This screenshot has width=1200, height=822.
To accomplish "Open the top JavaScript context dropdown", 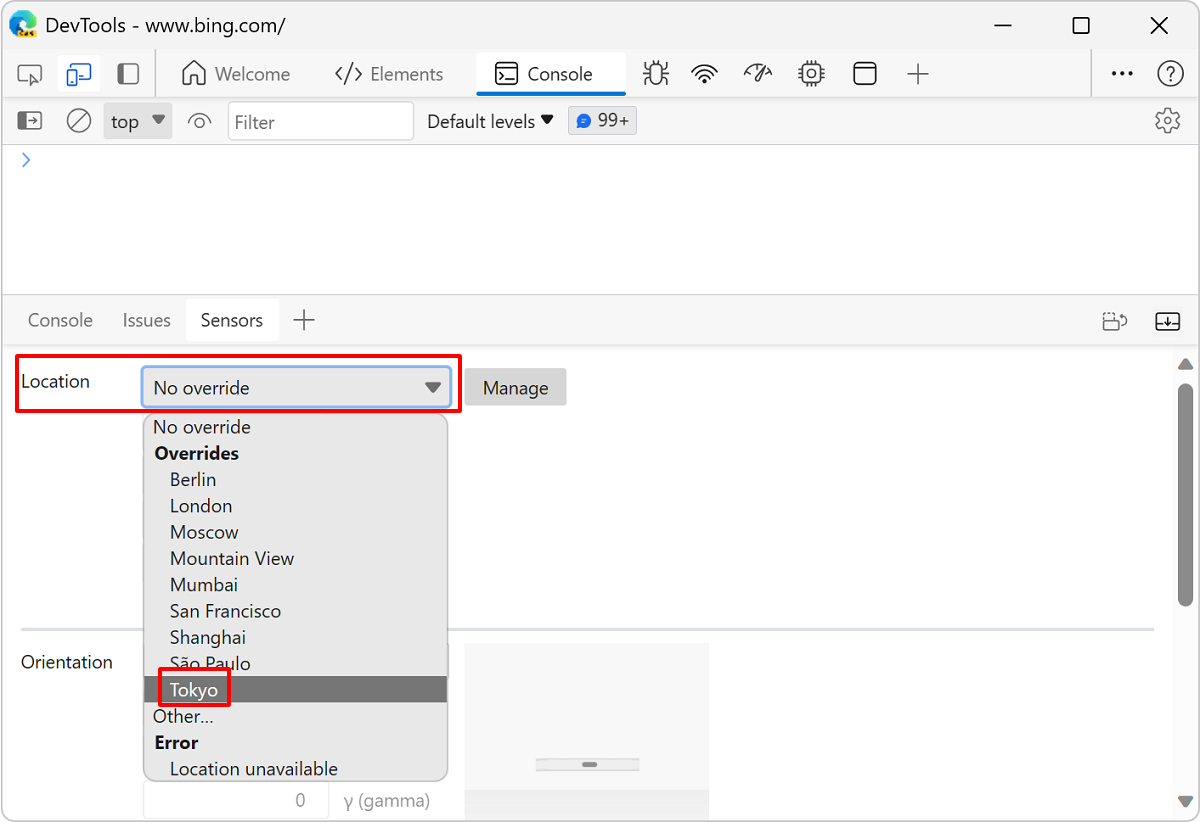I will pyautogui.click(x=138, y=121).
